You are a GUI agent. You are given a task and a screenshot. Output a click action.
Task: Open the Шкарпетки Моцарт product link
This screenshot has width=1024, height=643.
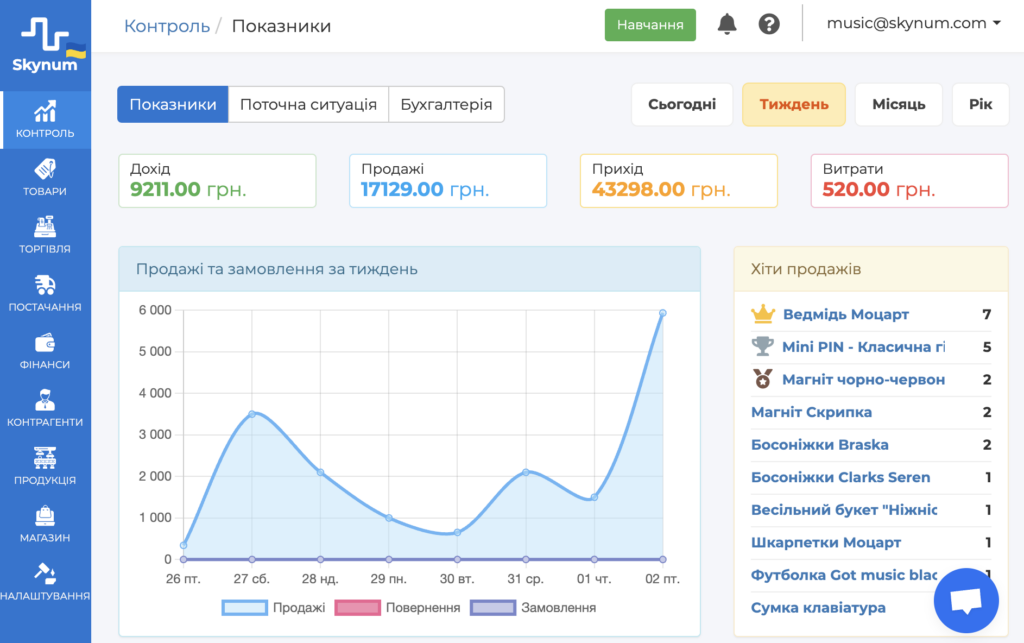coord(825,542)
